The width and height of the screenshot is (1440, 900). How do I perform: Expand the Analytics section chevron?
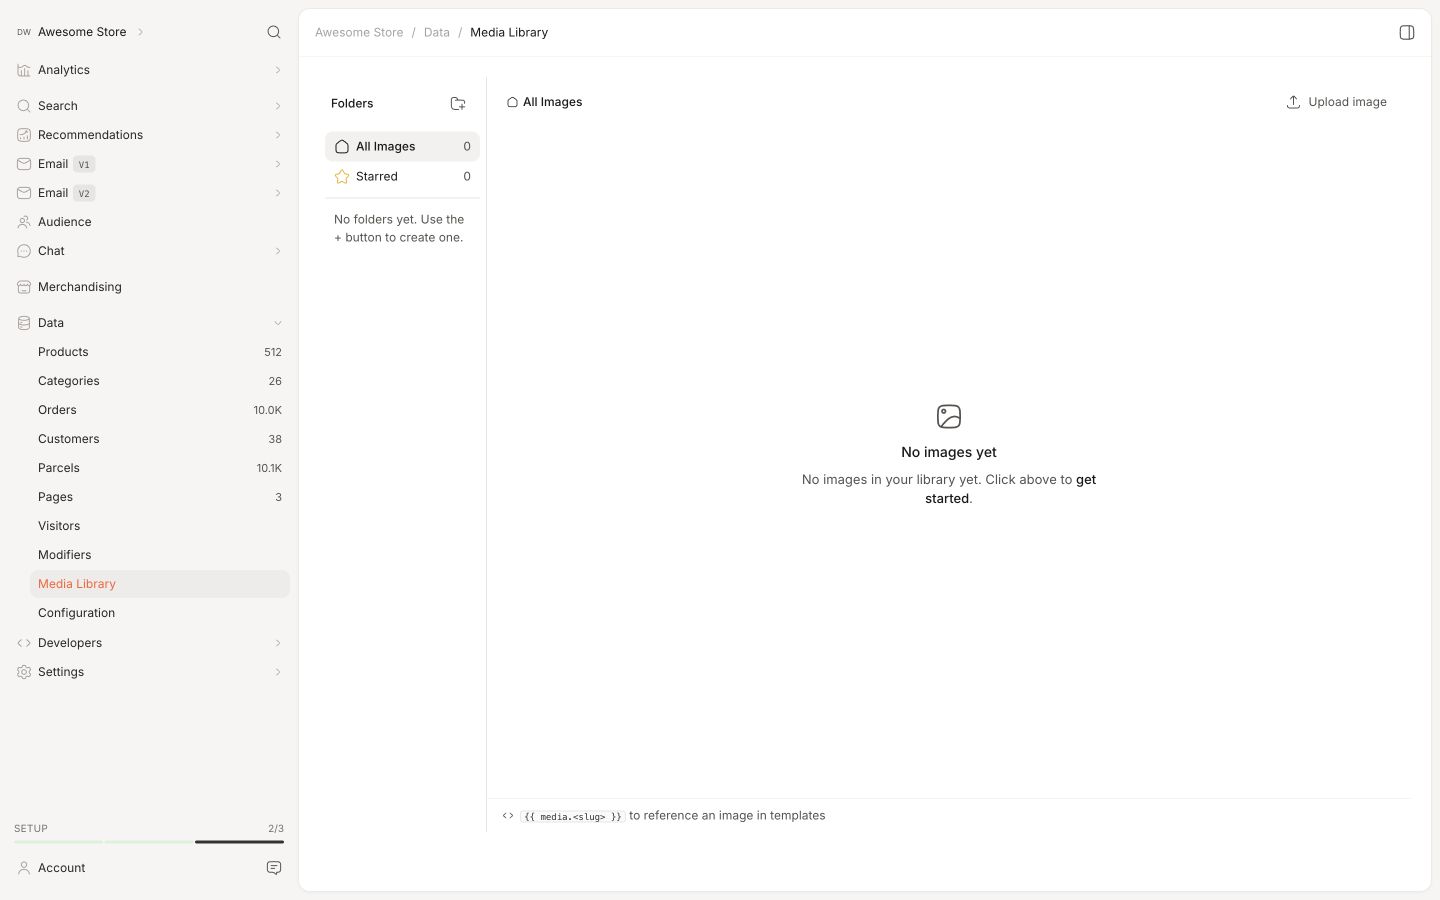pos(278,70)
